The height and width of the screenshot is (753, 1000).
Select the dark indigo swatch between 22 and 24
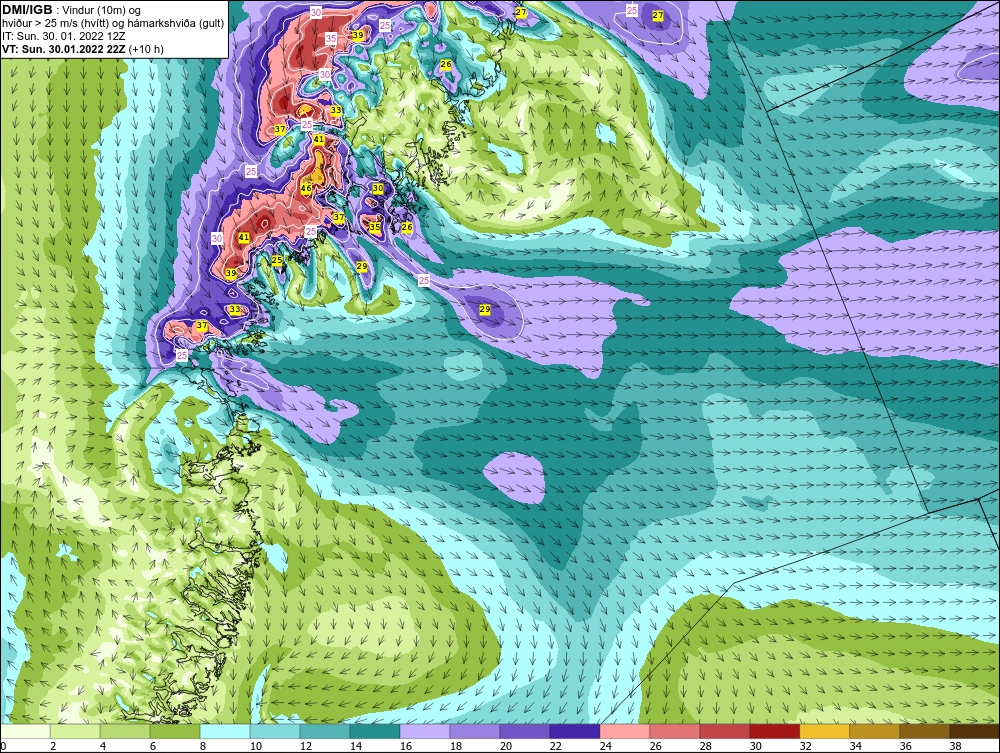click(575, 731)
